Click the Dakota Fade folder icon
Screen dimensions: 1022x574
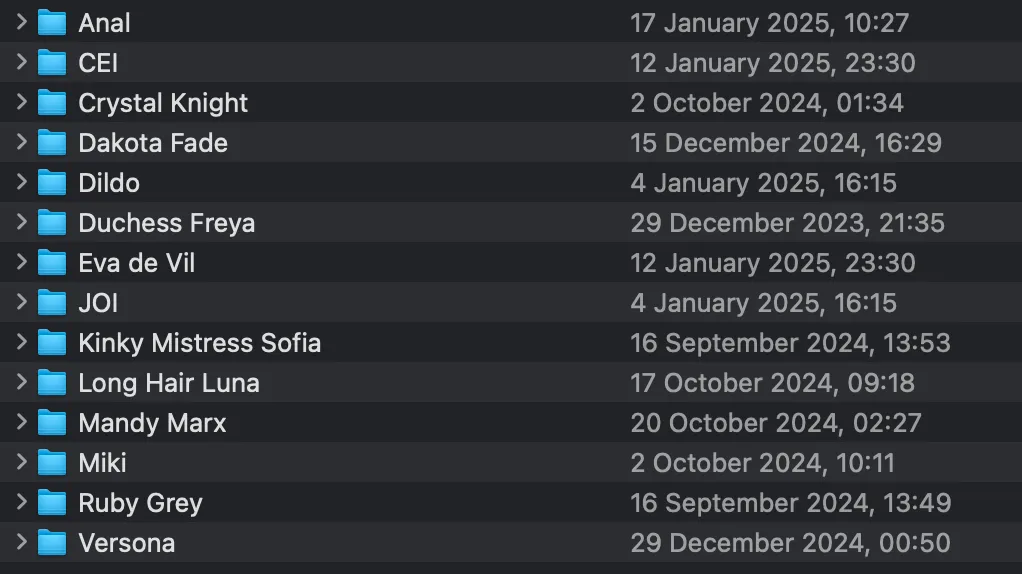click(52, 143)
